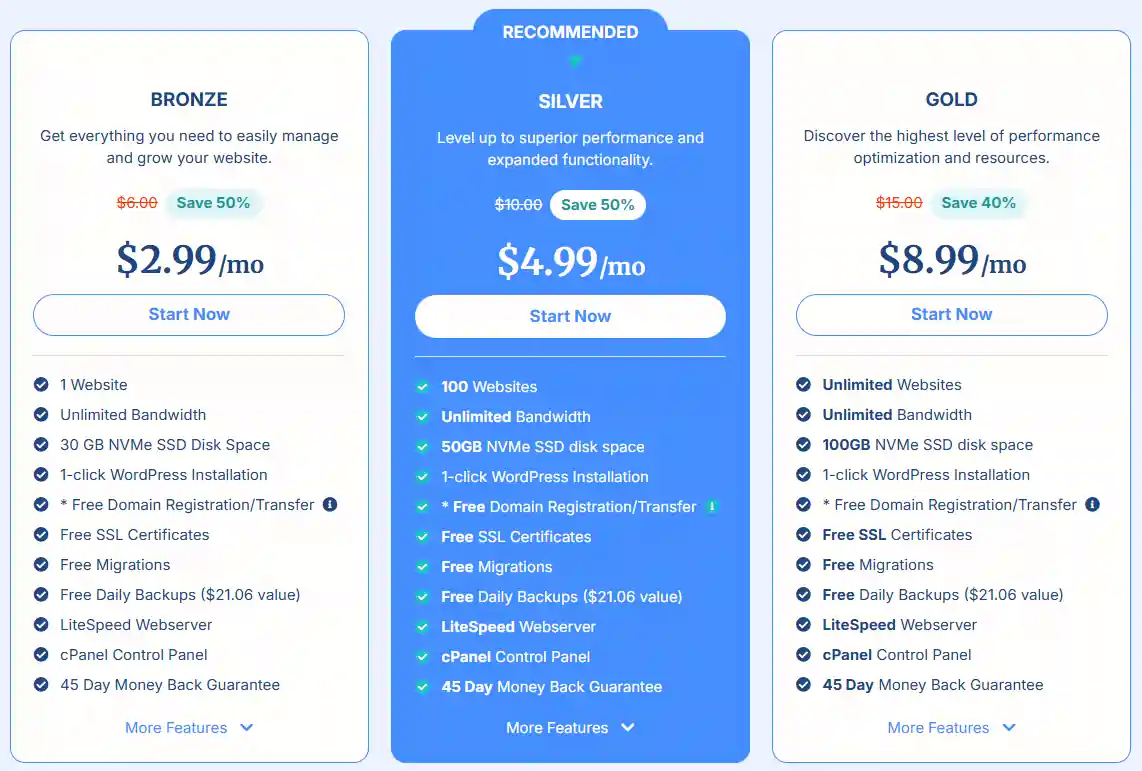Viewport: 1142px width, 771px height.
Task: Click Start Now on the Bronze plan
Action: tap(188, 315)
